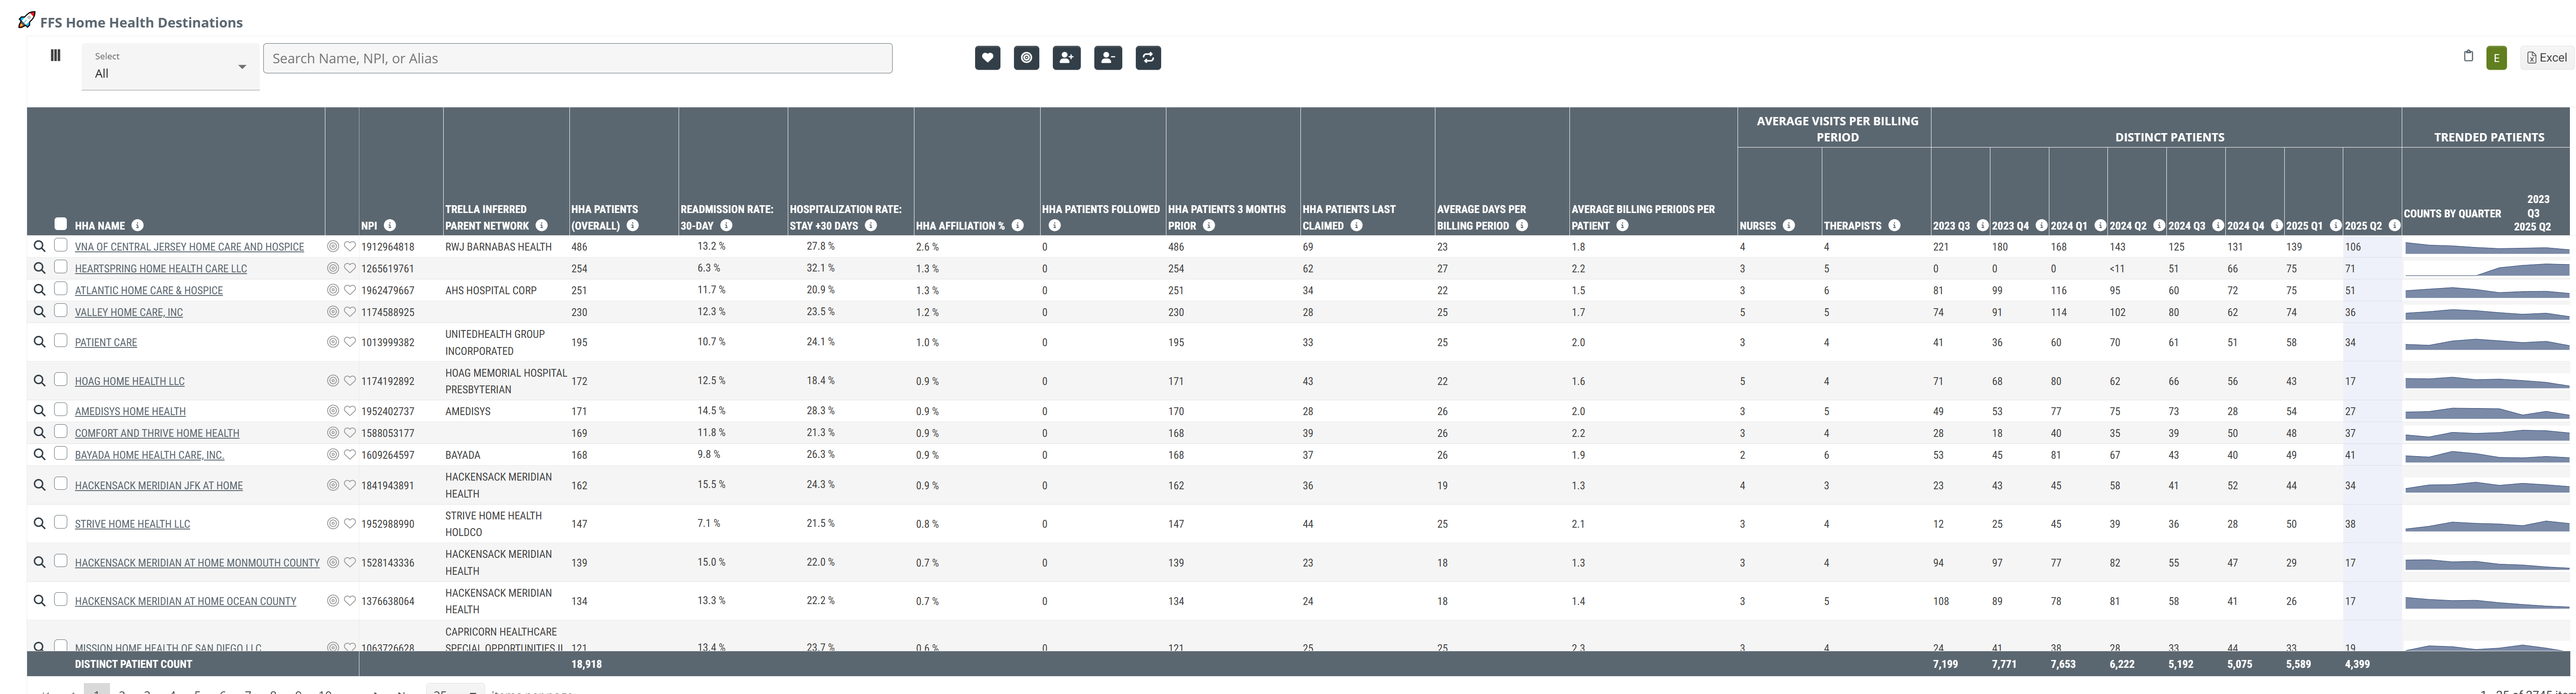
Task: Click the add-user toolbar button
Action: (x=1066, y=58)
